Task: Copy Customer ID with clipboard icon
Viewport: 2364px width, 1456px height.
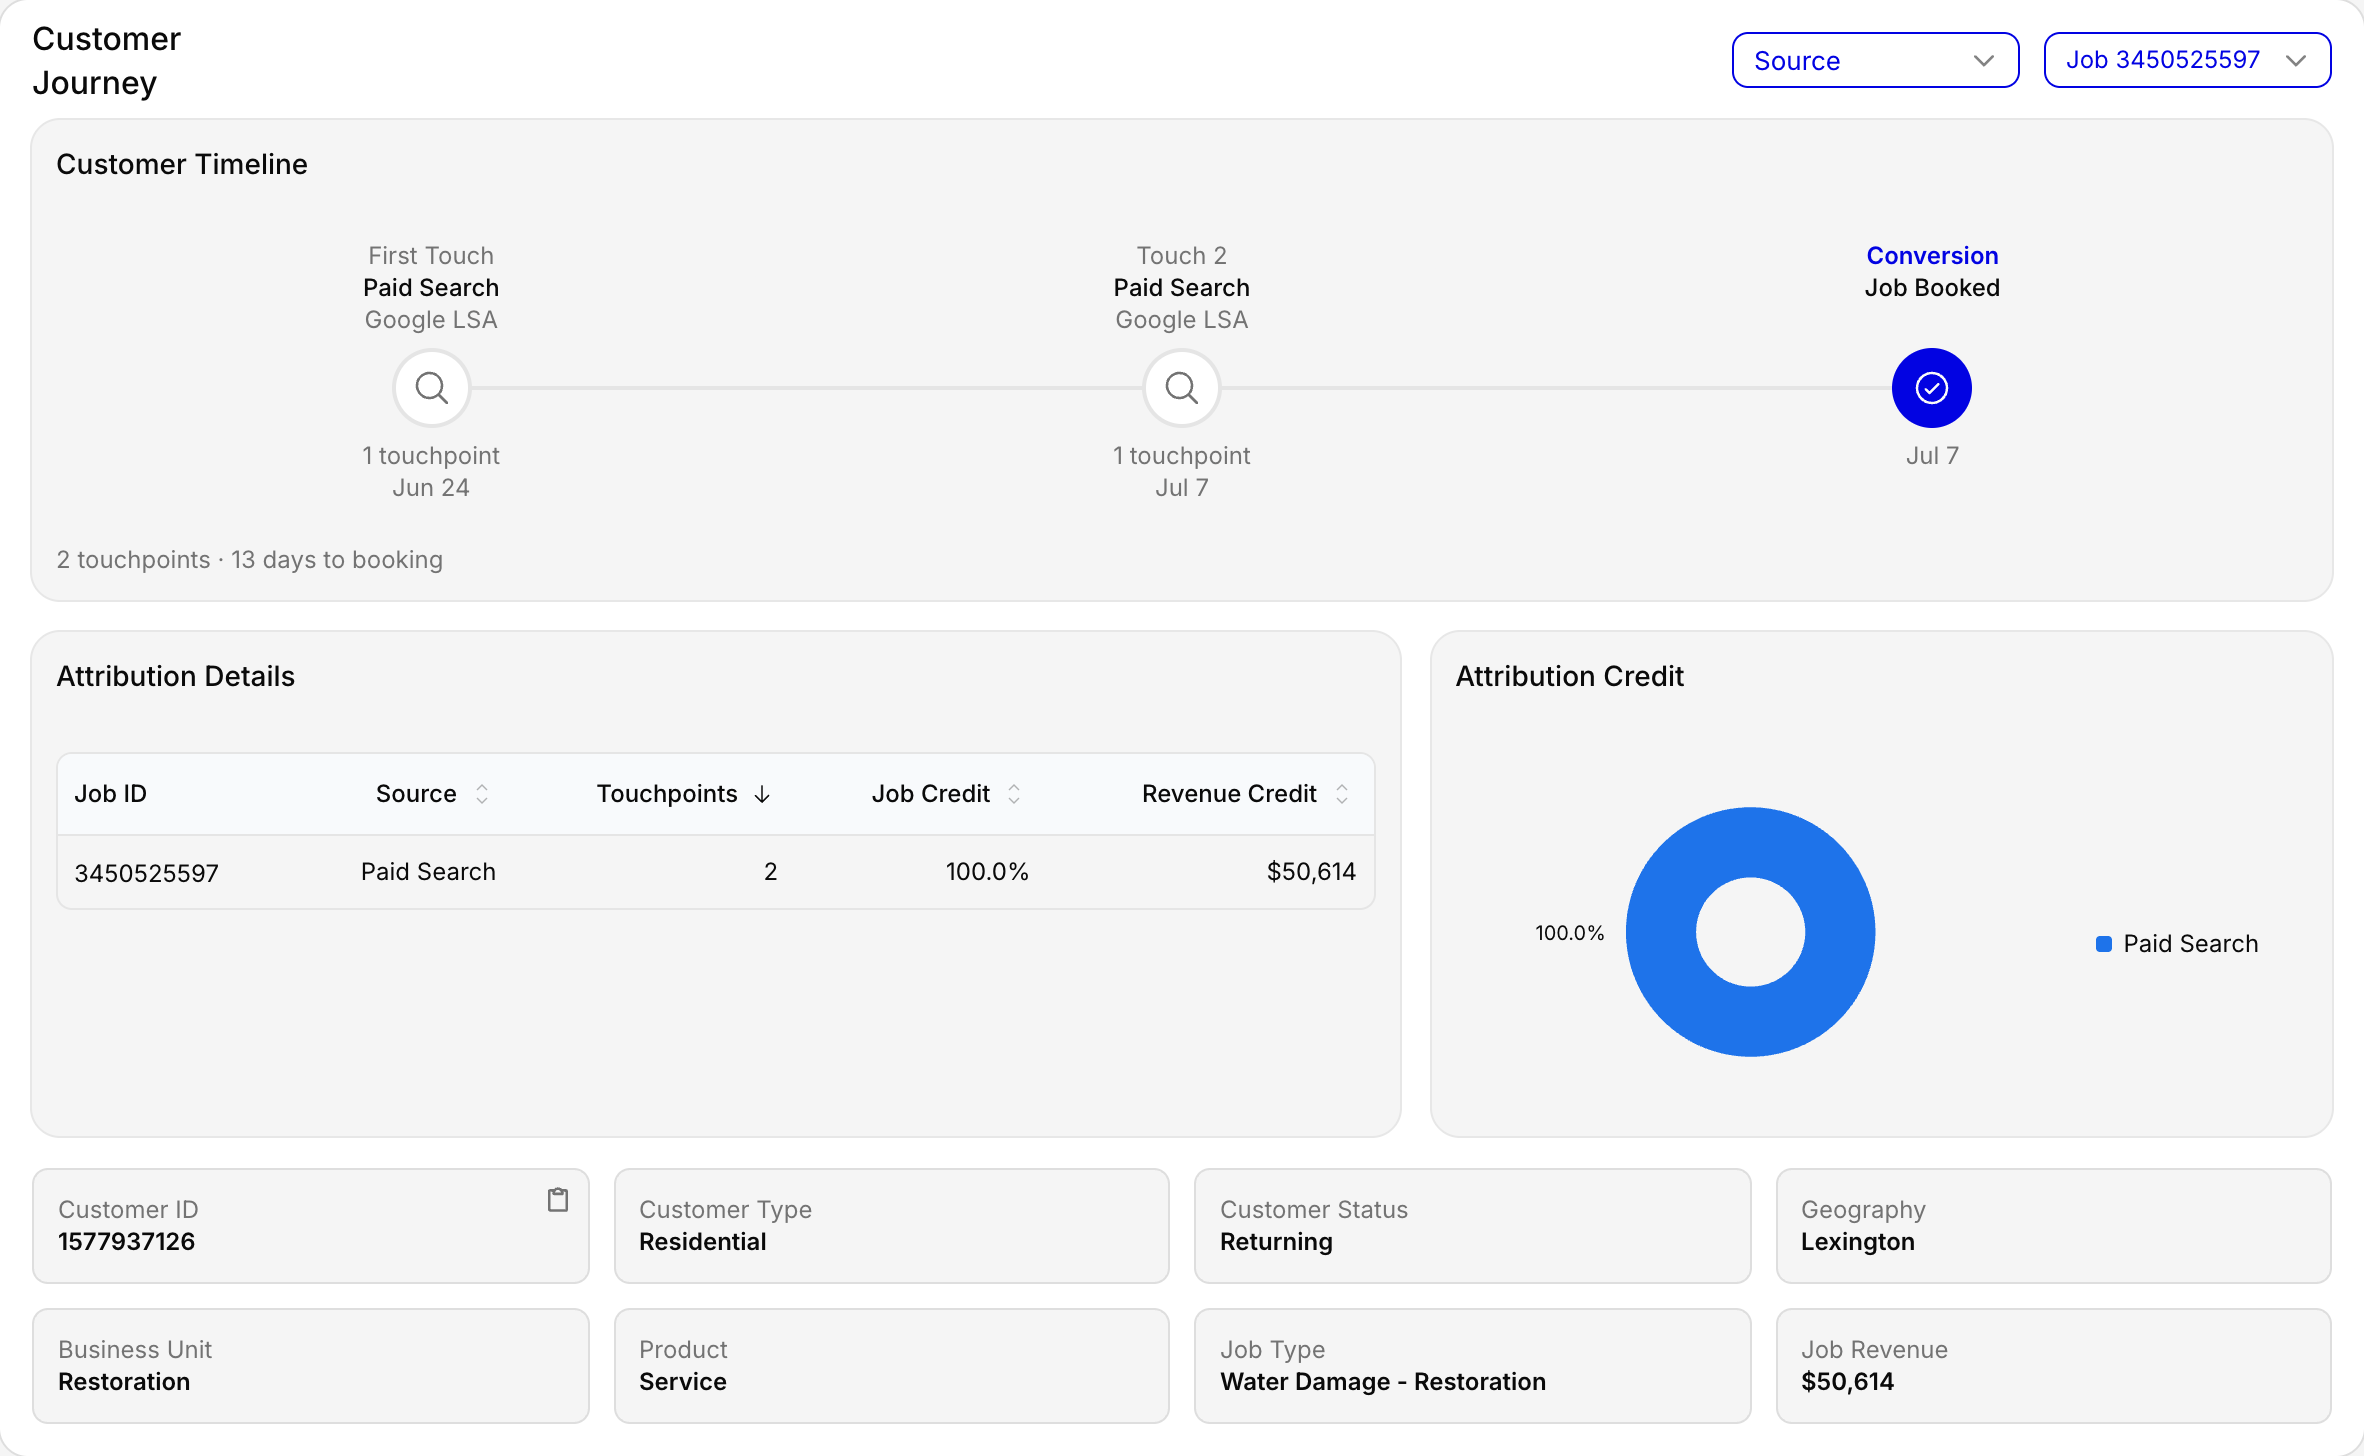Action: tap(558, 1200)
